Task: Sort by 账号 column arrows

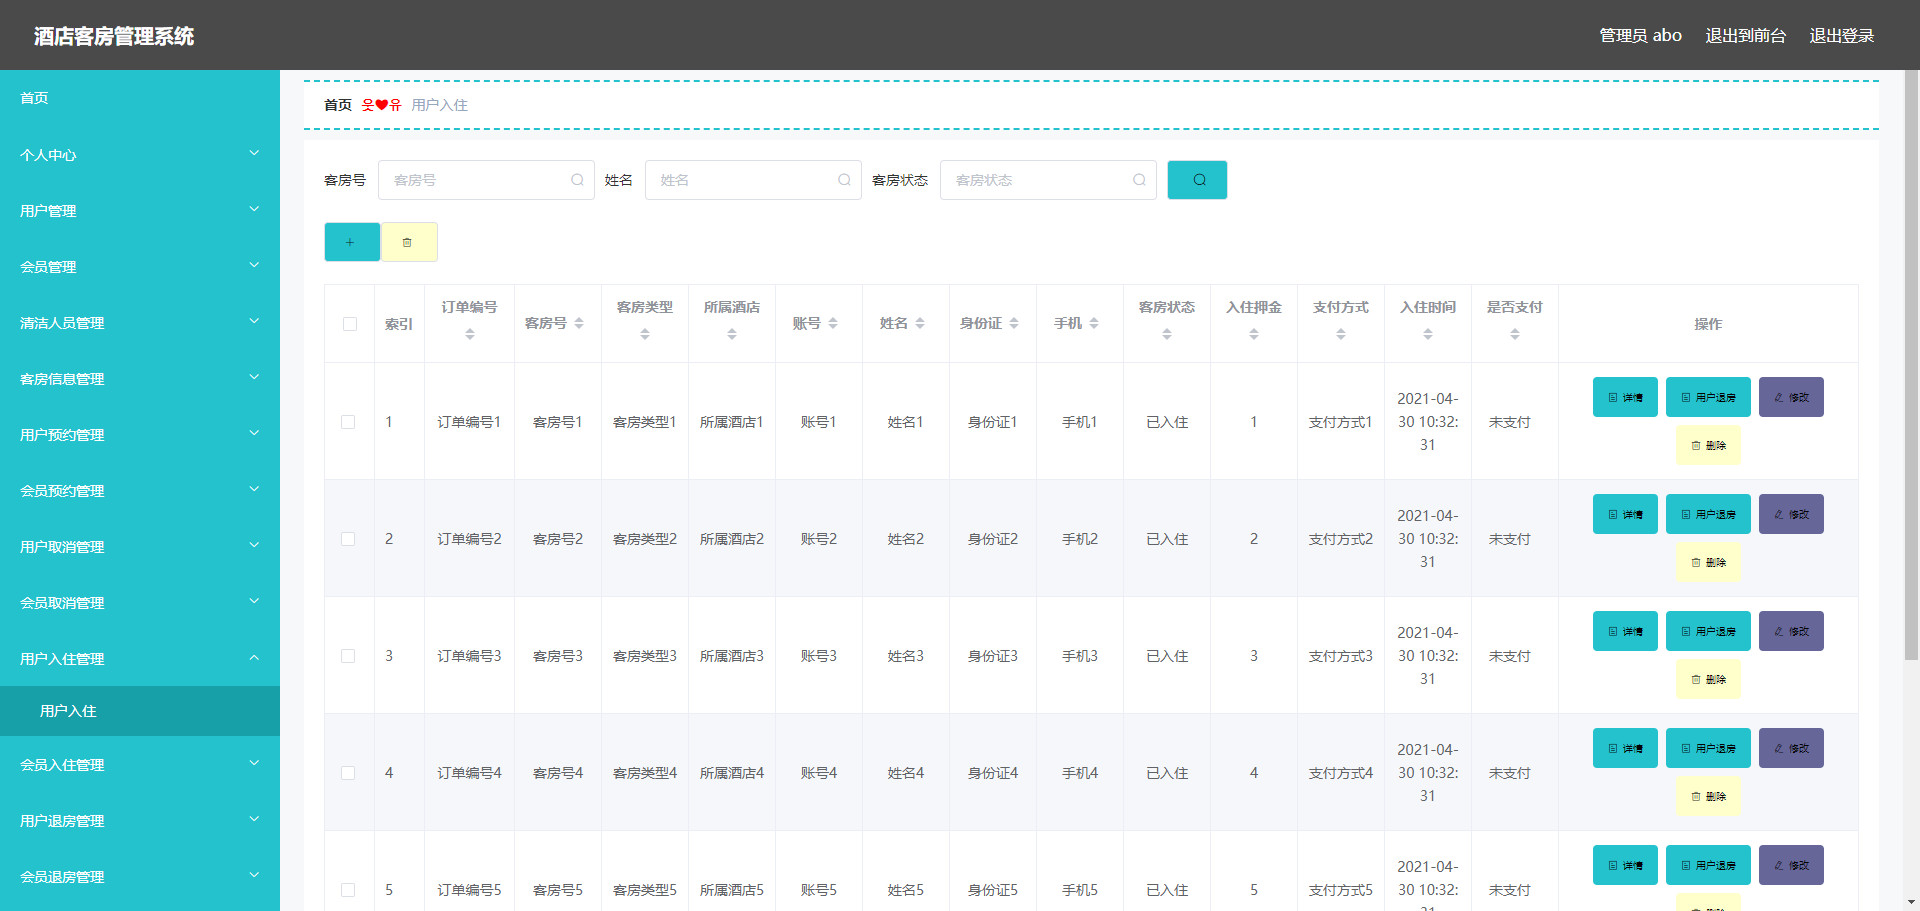Action: pyautogui.click(x=833, y=323)
